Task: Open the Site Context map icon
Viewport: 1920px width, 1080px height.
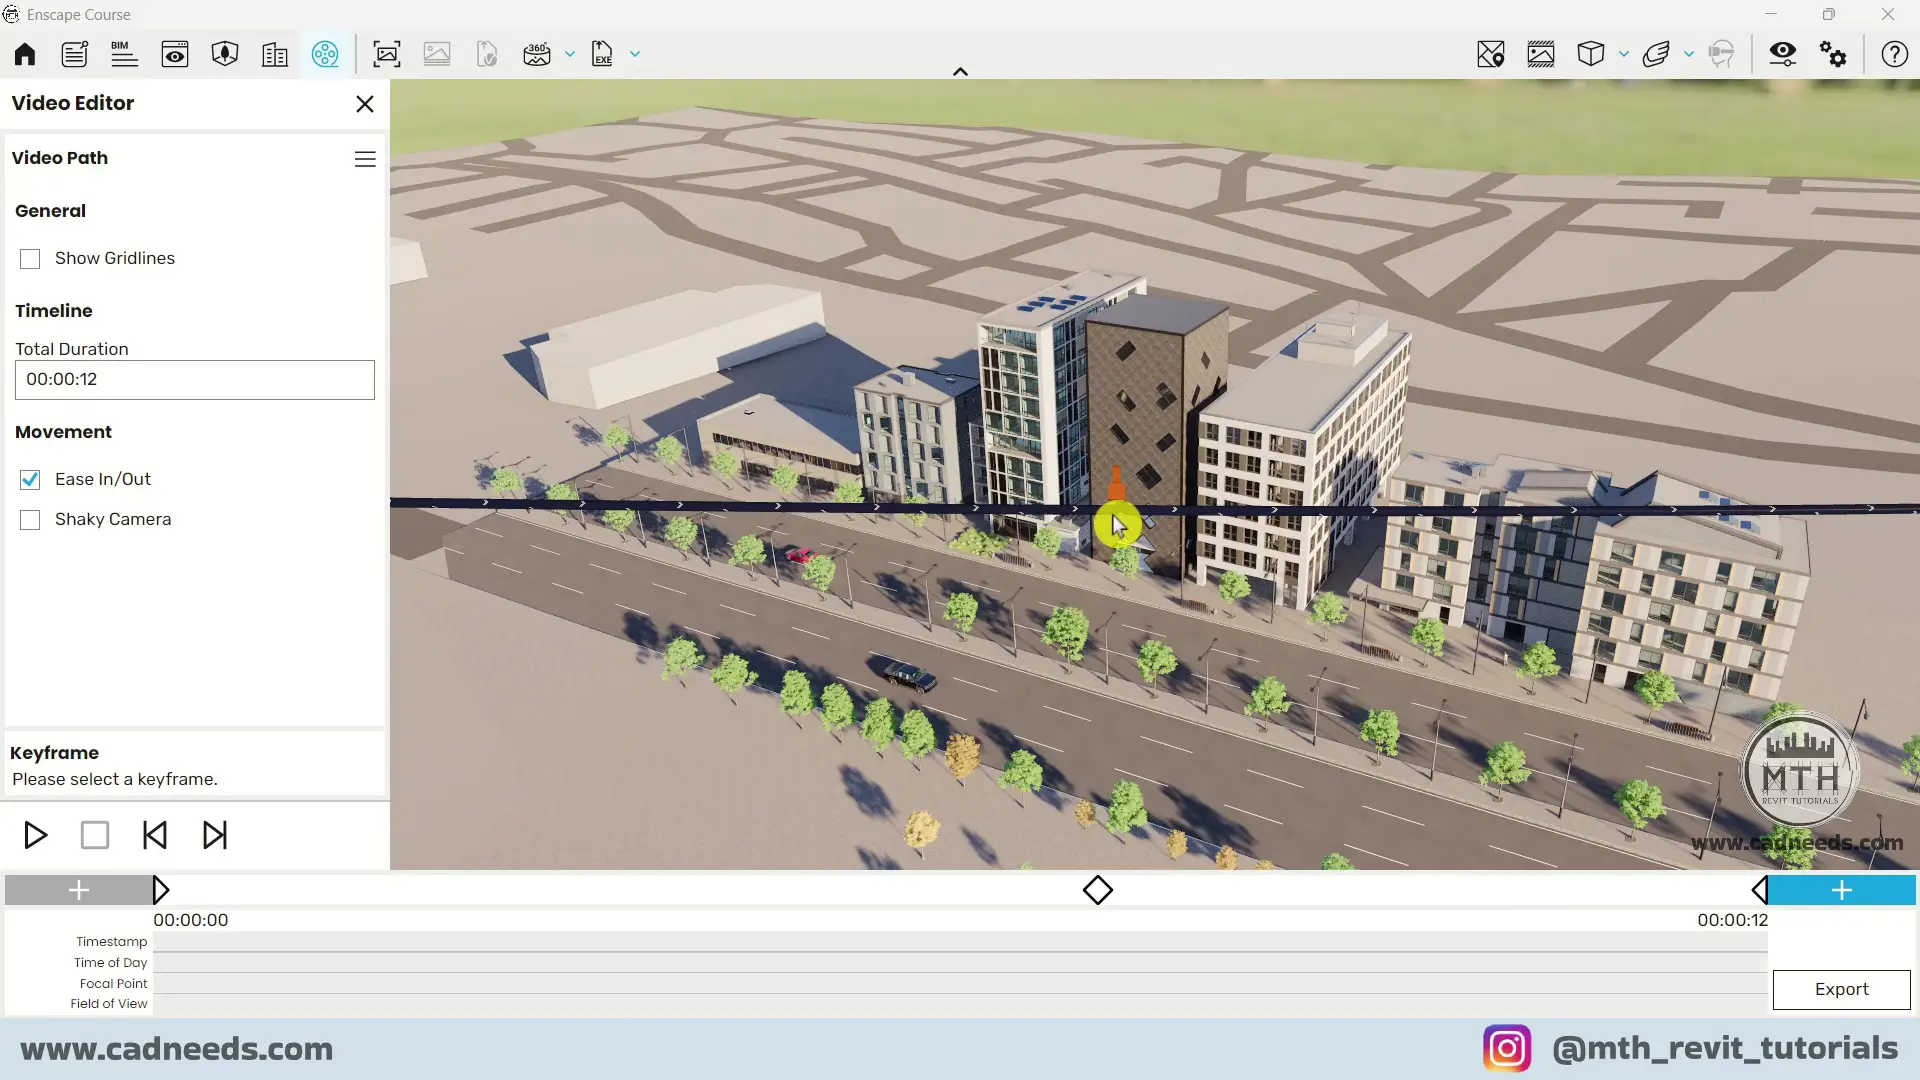Action: click(x=1490, y=54)
